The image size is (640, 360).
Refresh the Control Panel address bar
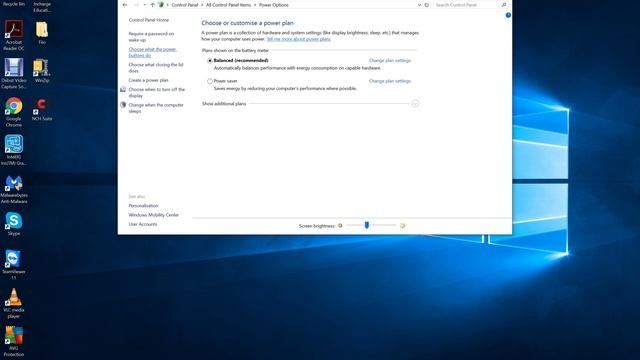tap(427, 5)
